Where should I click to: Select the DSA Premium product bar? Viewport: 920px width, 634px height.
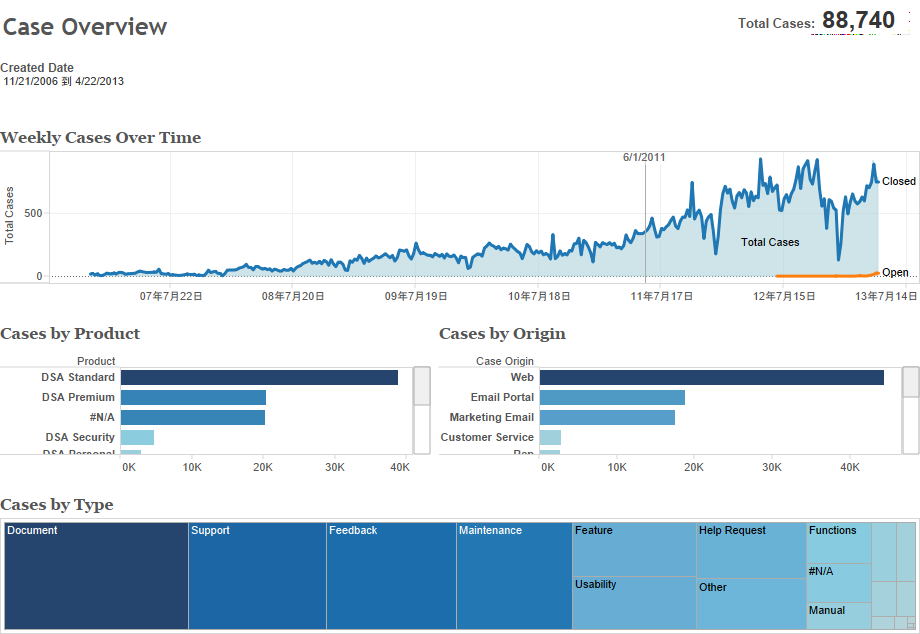coord(193,397)
